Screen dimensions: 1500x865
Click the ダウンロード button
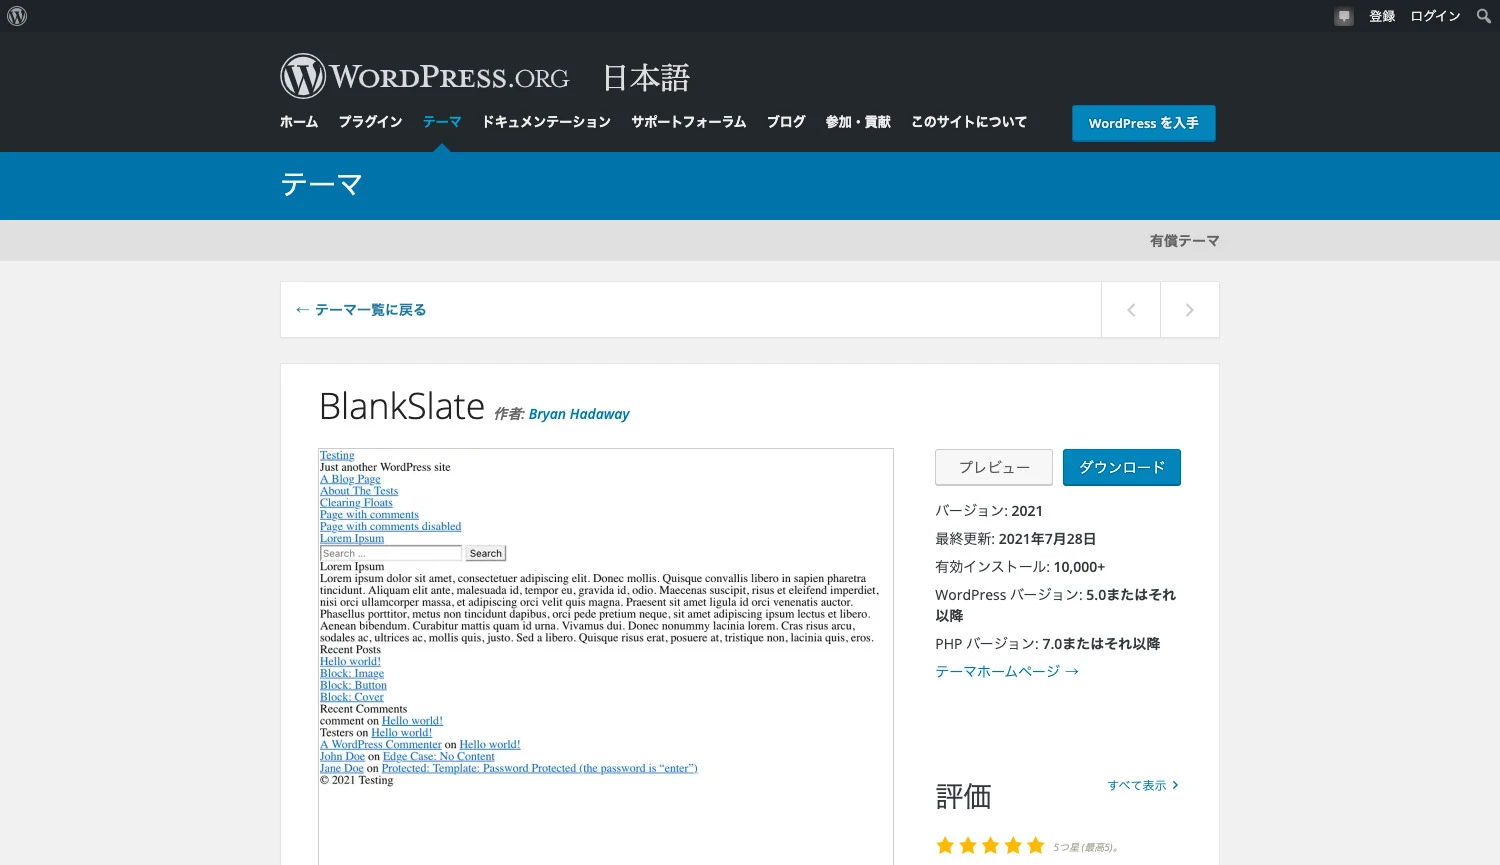coord(1122,467)
